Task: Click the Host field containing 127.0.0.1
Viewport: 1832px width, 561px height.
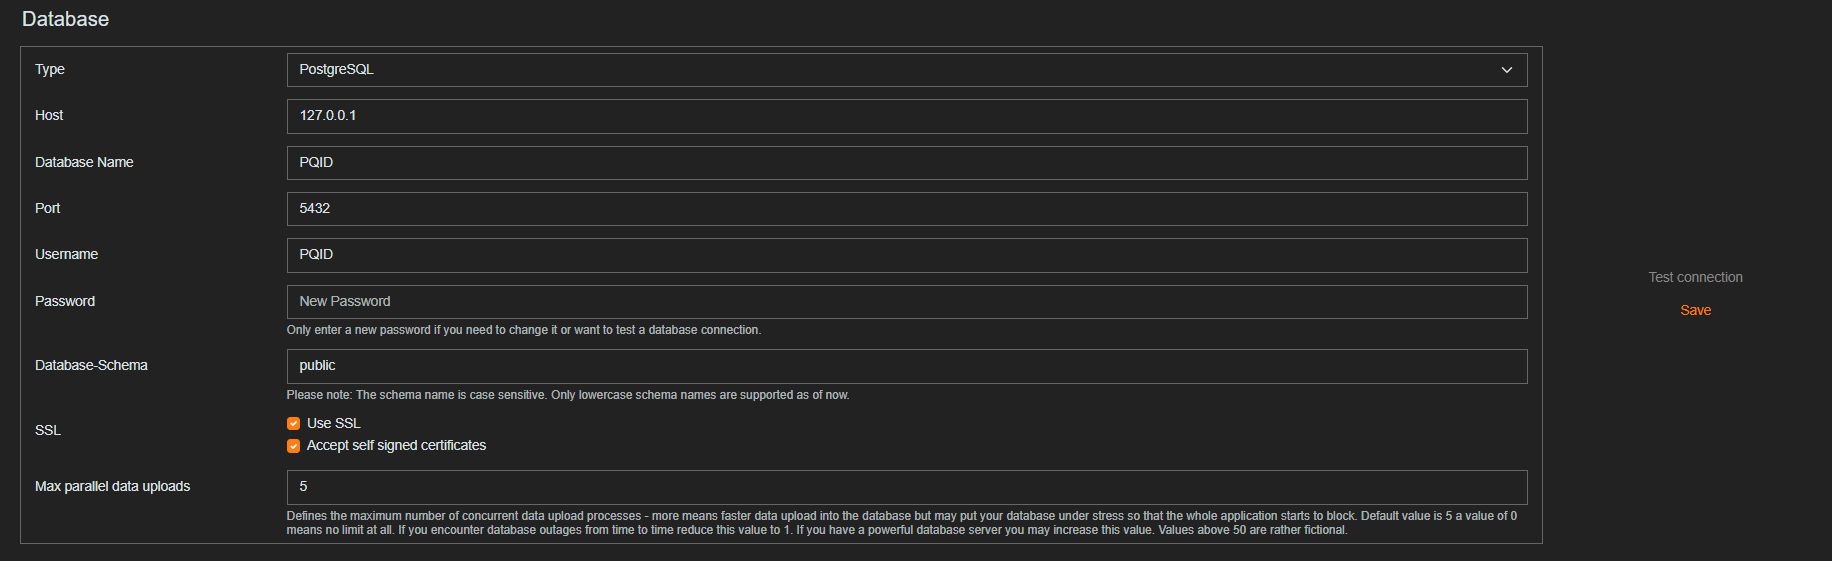Action: click(906, 116)
